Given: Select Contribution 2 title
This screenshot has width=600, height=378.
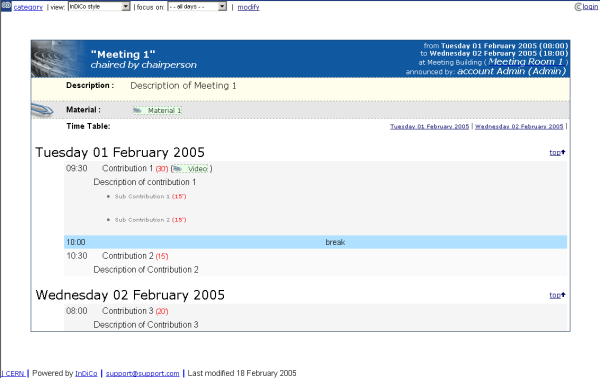Looking at the screenshot, I should click(x=127, y=256).
